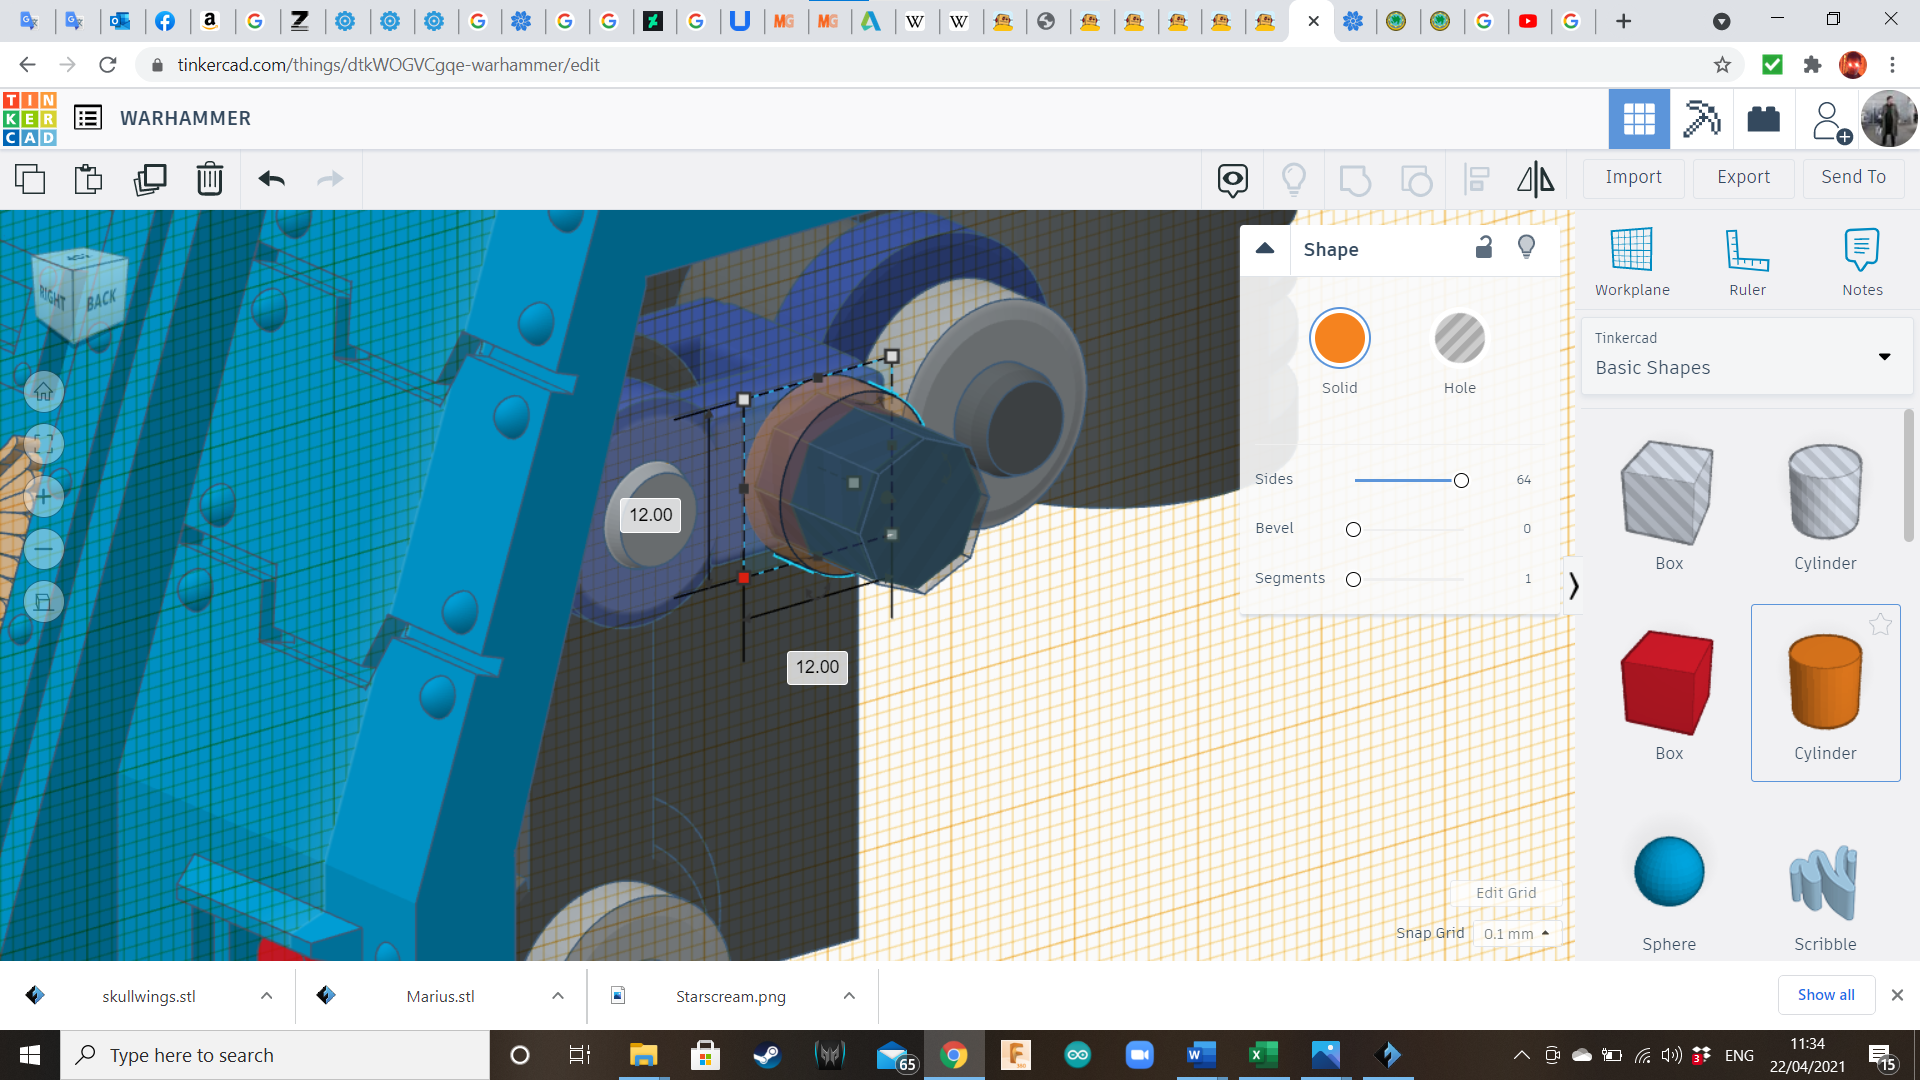Click the Zoom in plus button
The image size is (1920, 1080).
(44, 497)
